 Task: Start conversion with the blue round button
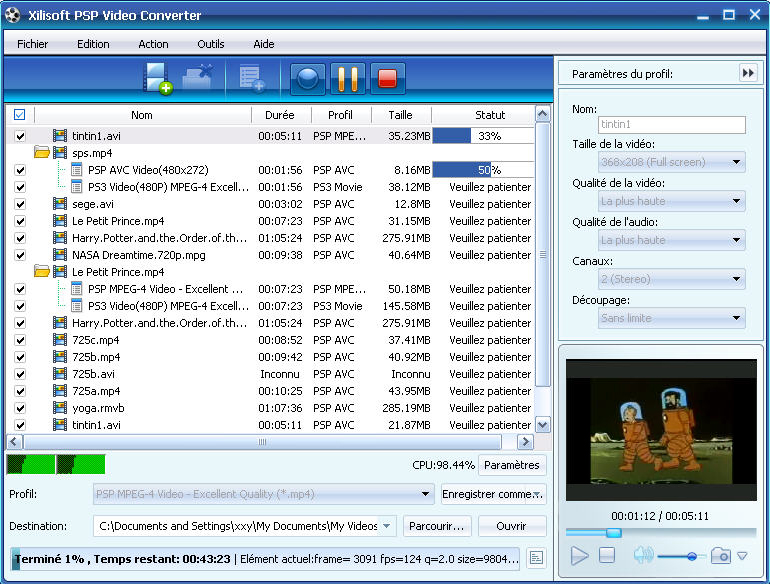308,79
